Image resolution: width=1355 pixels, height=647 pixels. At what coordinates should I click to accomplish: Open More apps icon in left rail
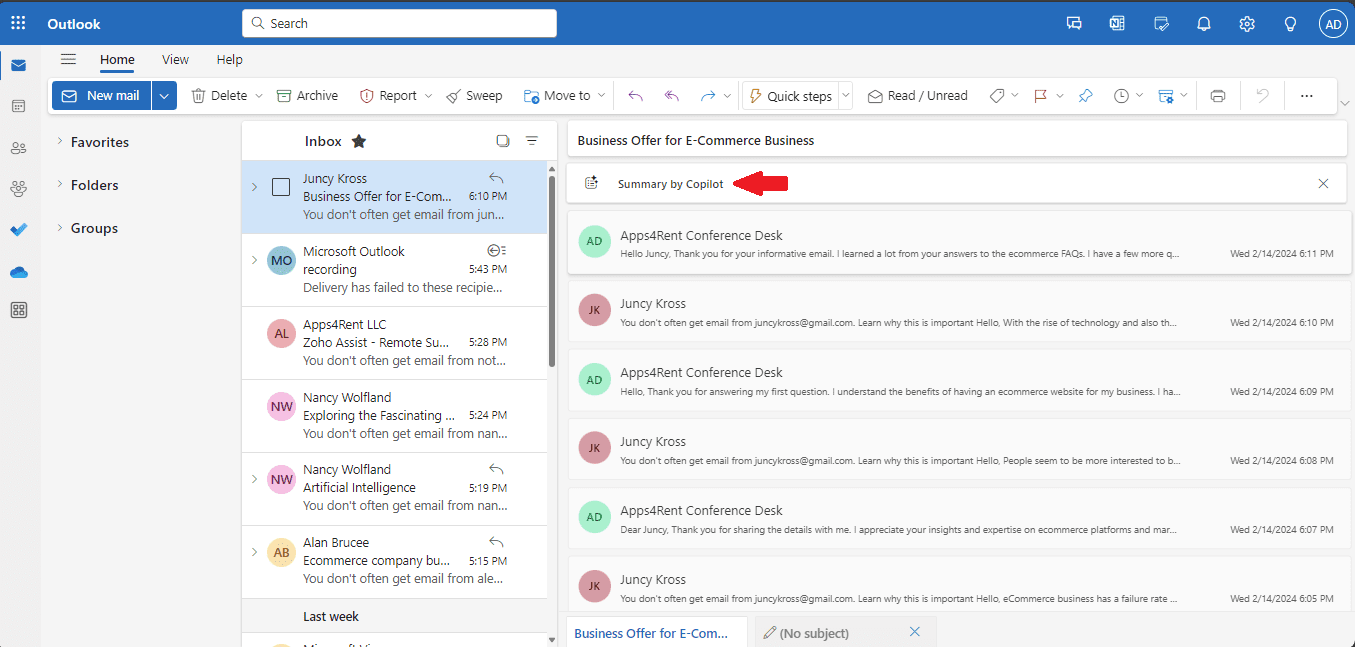(x=18, y=310)
